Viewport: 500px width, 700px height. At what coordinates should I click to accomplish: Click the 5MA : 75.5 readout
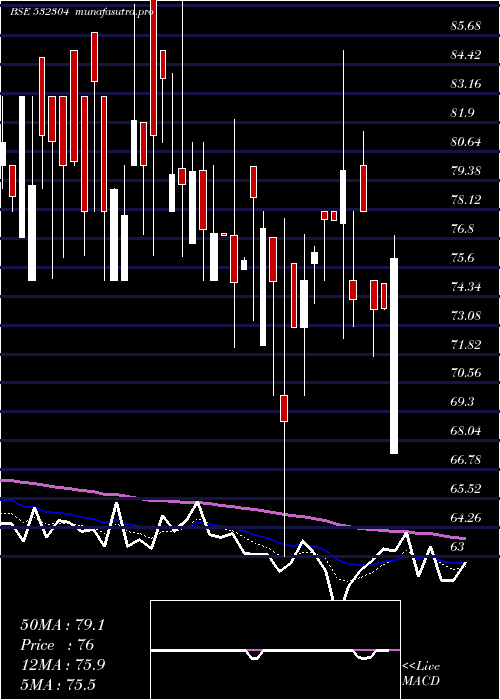tap(58, 684)
